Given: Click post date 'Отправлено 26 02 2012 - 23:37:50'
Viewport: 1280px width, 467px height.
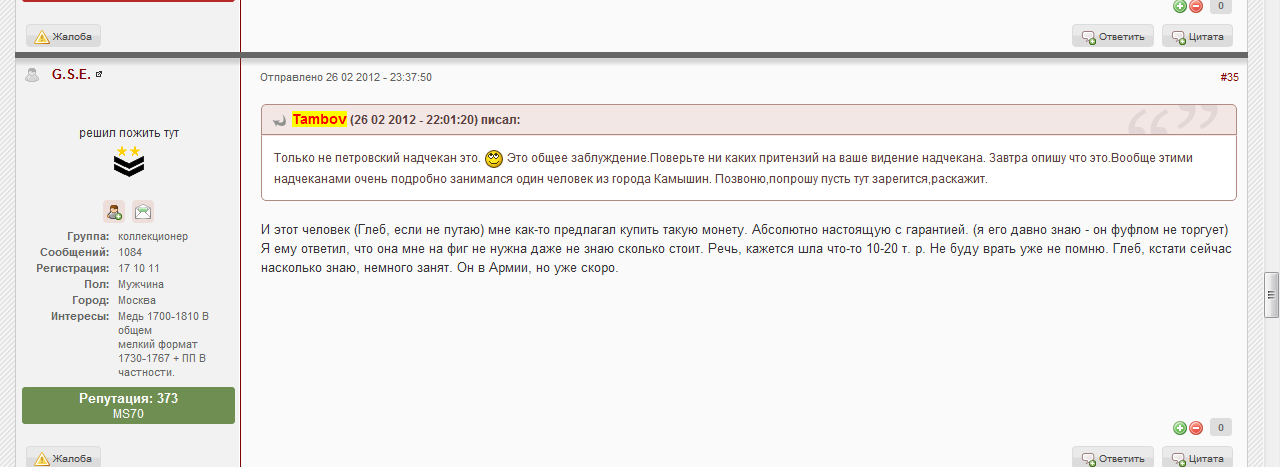Looking at the screenshot, I should (346, 77).
